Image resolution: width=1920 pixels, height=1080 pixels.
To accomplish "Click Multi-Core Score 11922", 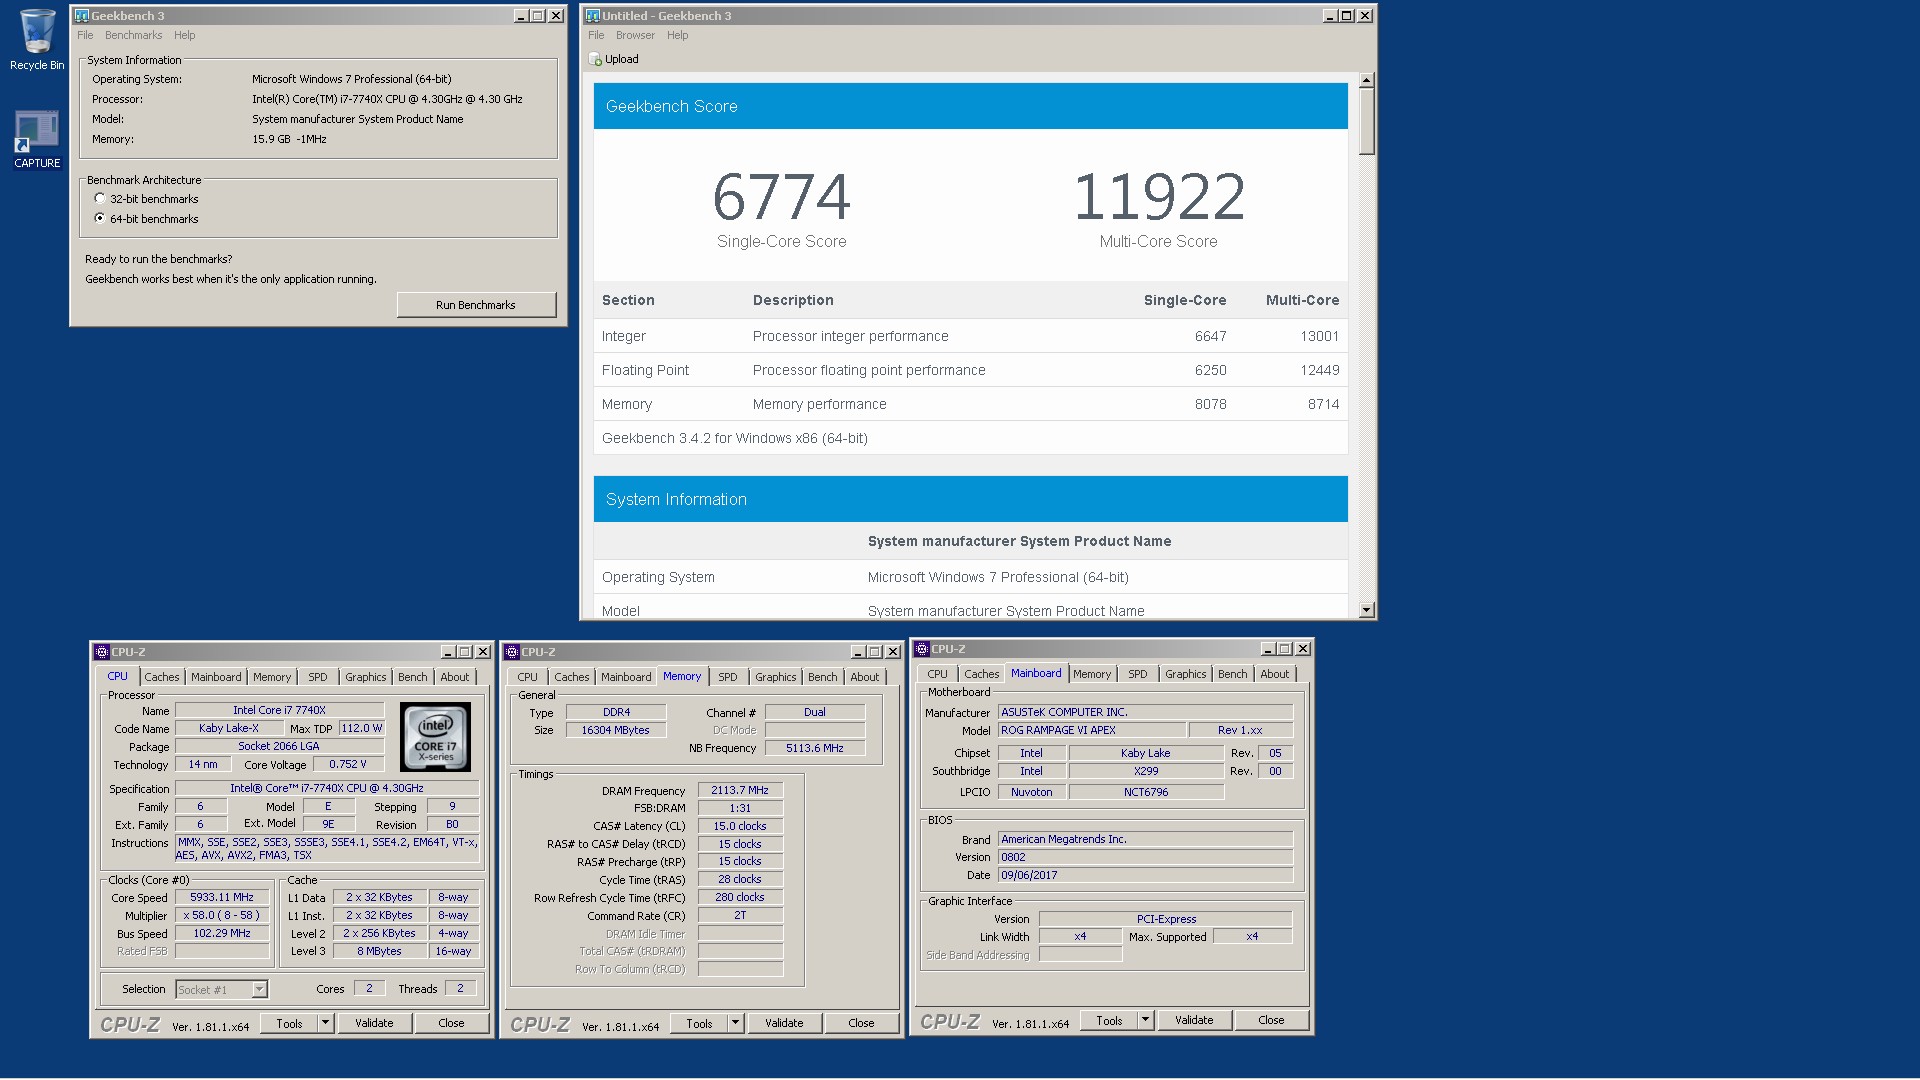I will pos(1159,196).
